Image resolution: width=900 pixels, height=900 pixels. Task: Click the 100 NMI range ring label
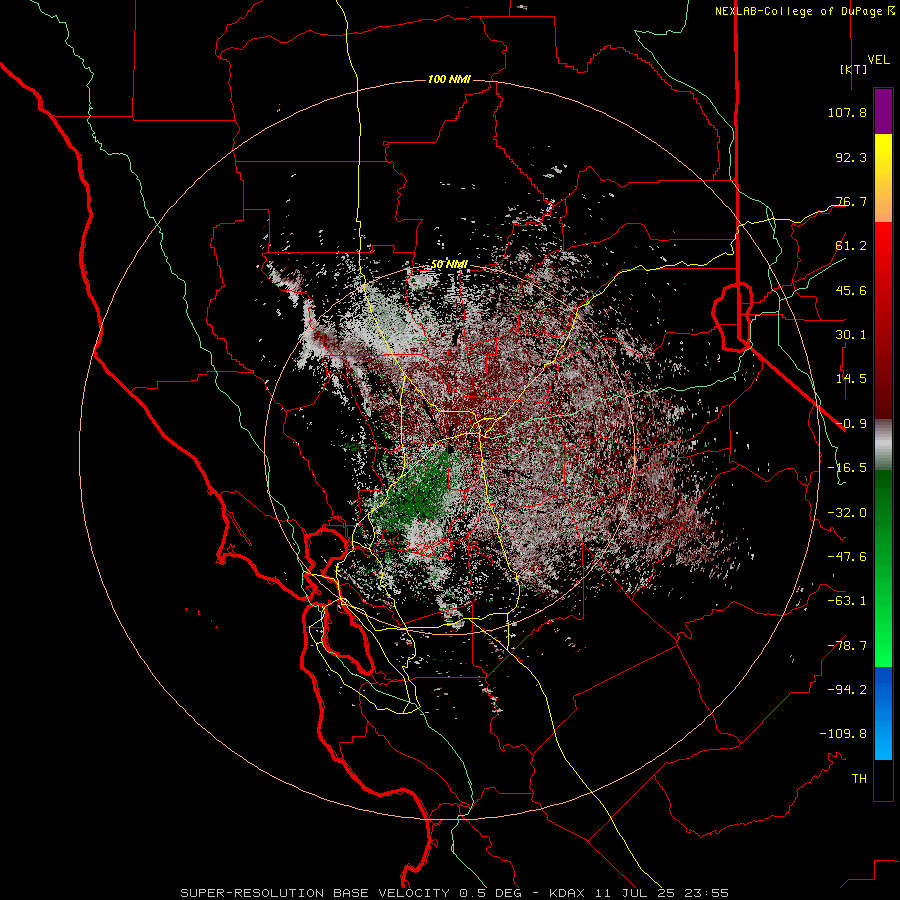(x=449, y=79)
